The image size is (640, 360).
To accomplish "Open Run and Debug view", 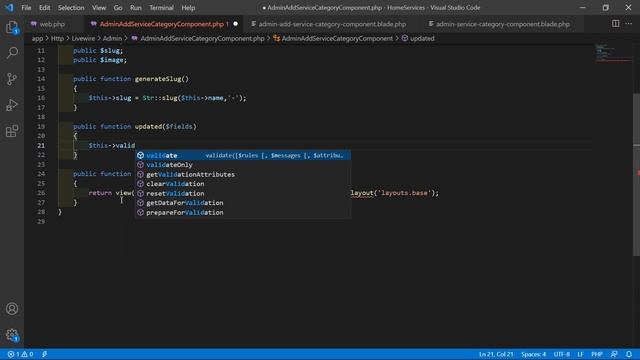I will coord(12,105).
